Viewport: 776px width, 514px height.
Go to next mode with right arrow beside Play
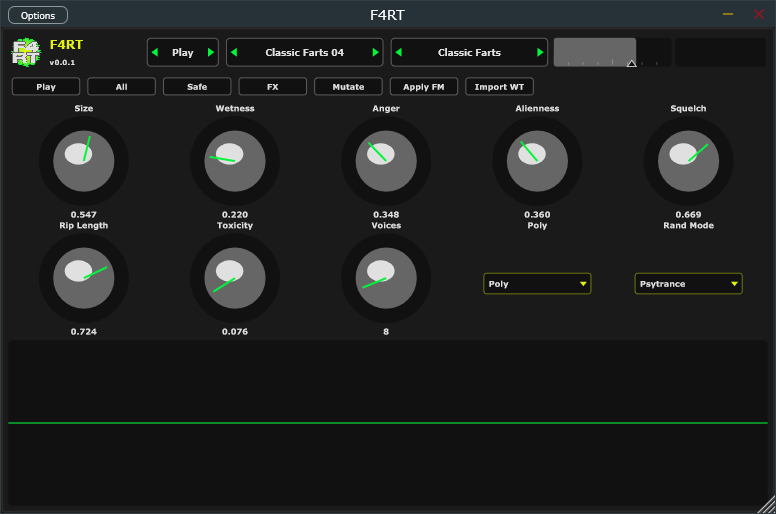pyautogui.click(x=211, y=52)
